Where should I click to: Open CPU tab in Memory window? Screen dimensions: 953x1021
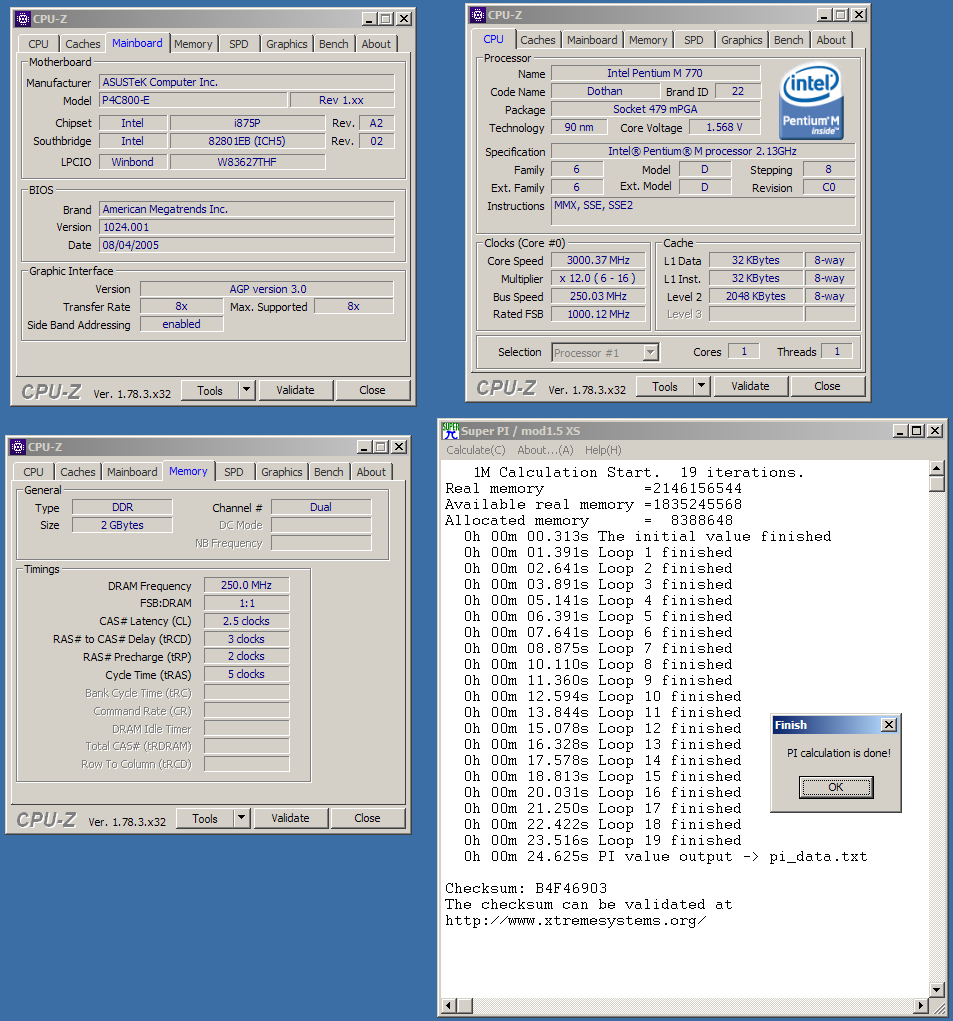click(33, 471)
